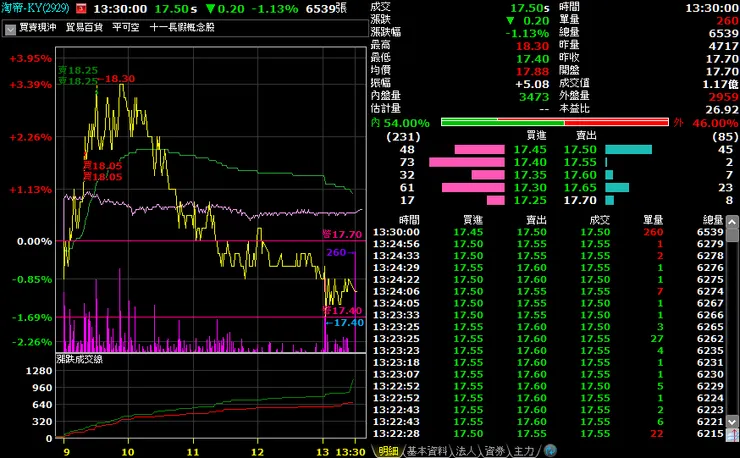
Task: Click the teal ask bar for 17.50
Action: [629, 149]
